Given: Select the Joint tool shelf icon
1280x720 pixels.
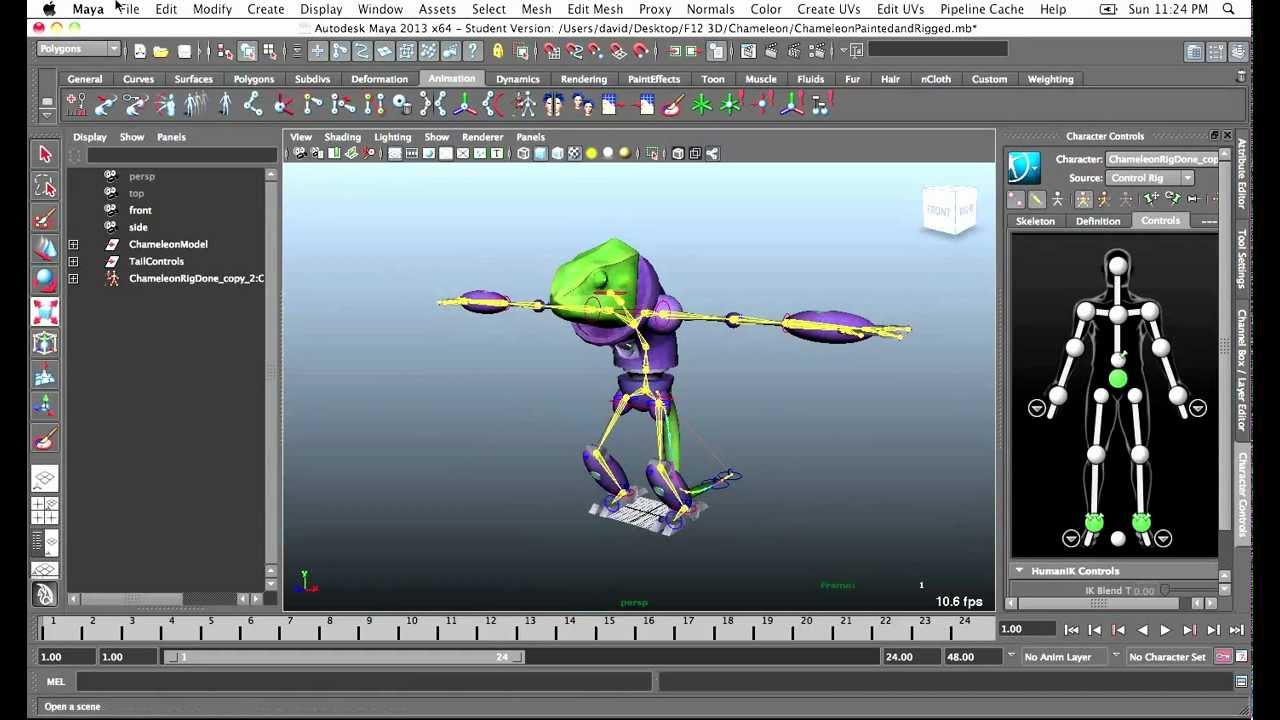Looking at the screenshot, I should (x=254, y=103).
